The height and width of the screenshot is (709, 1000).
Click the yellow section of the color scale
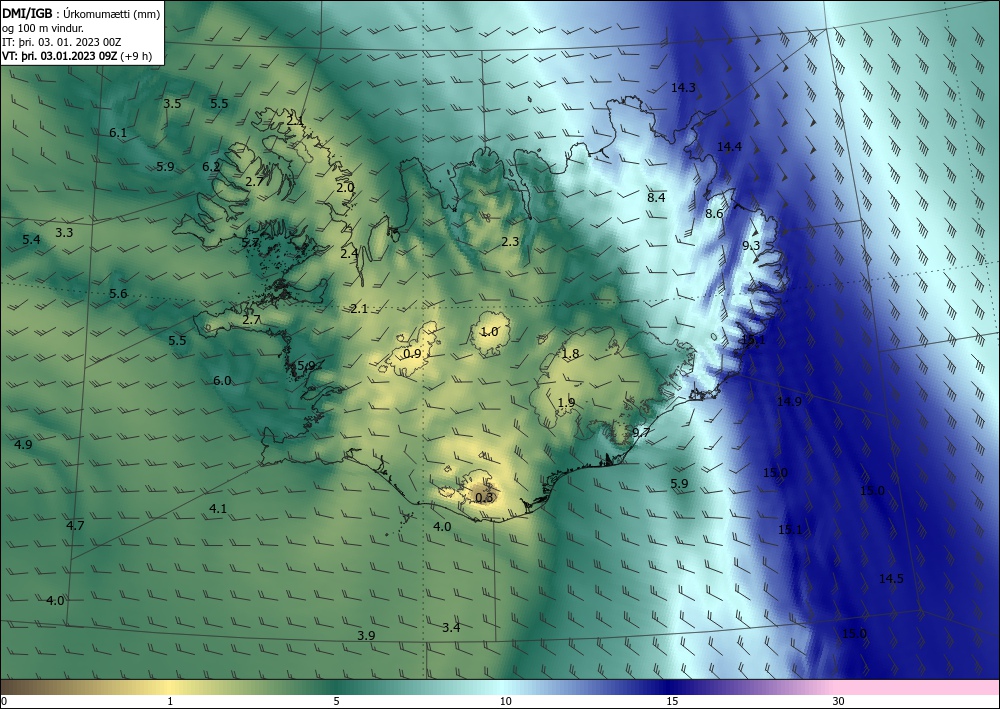pyautogui.click(x=170, y=688)
